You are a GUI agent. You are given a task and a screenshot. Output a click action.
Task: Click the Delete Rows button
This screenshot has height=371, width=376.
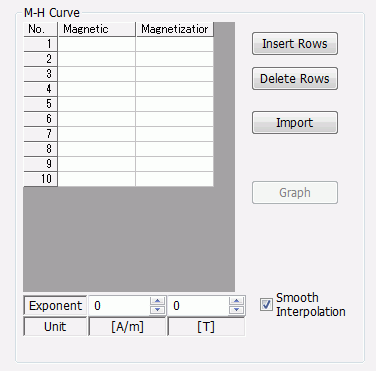(x=295, y=79)
